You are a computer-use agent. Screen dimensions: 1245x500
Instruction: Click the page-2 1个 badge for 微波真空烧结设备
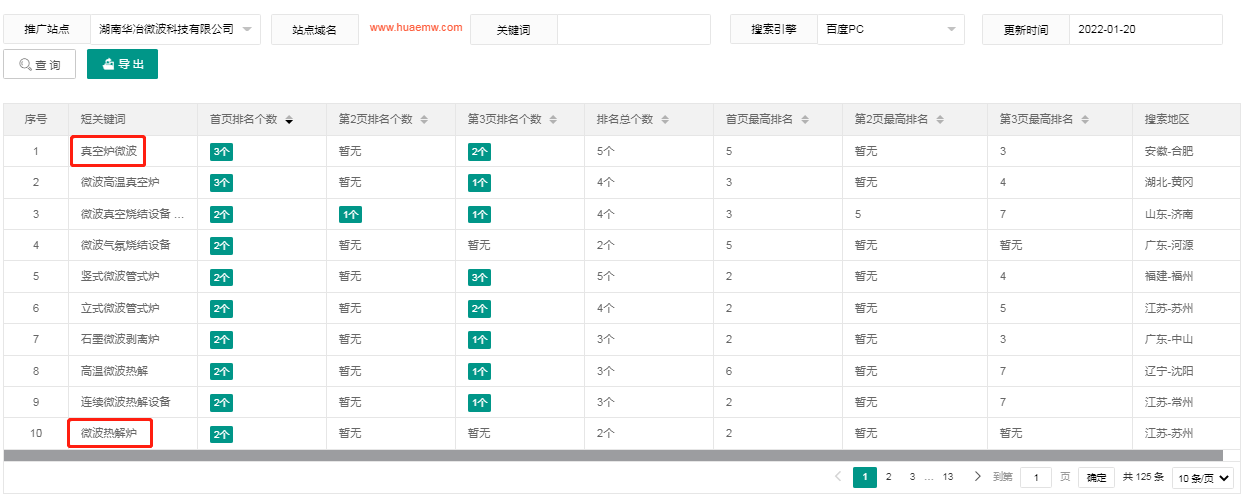click(x=350, y=214)
